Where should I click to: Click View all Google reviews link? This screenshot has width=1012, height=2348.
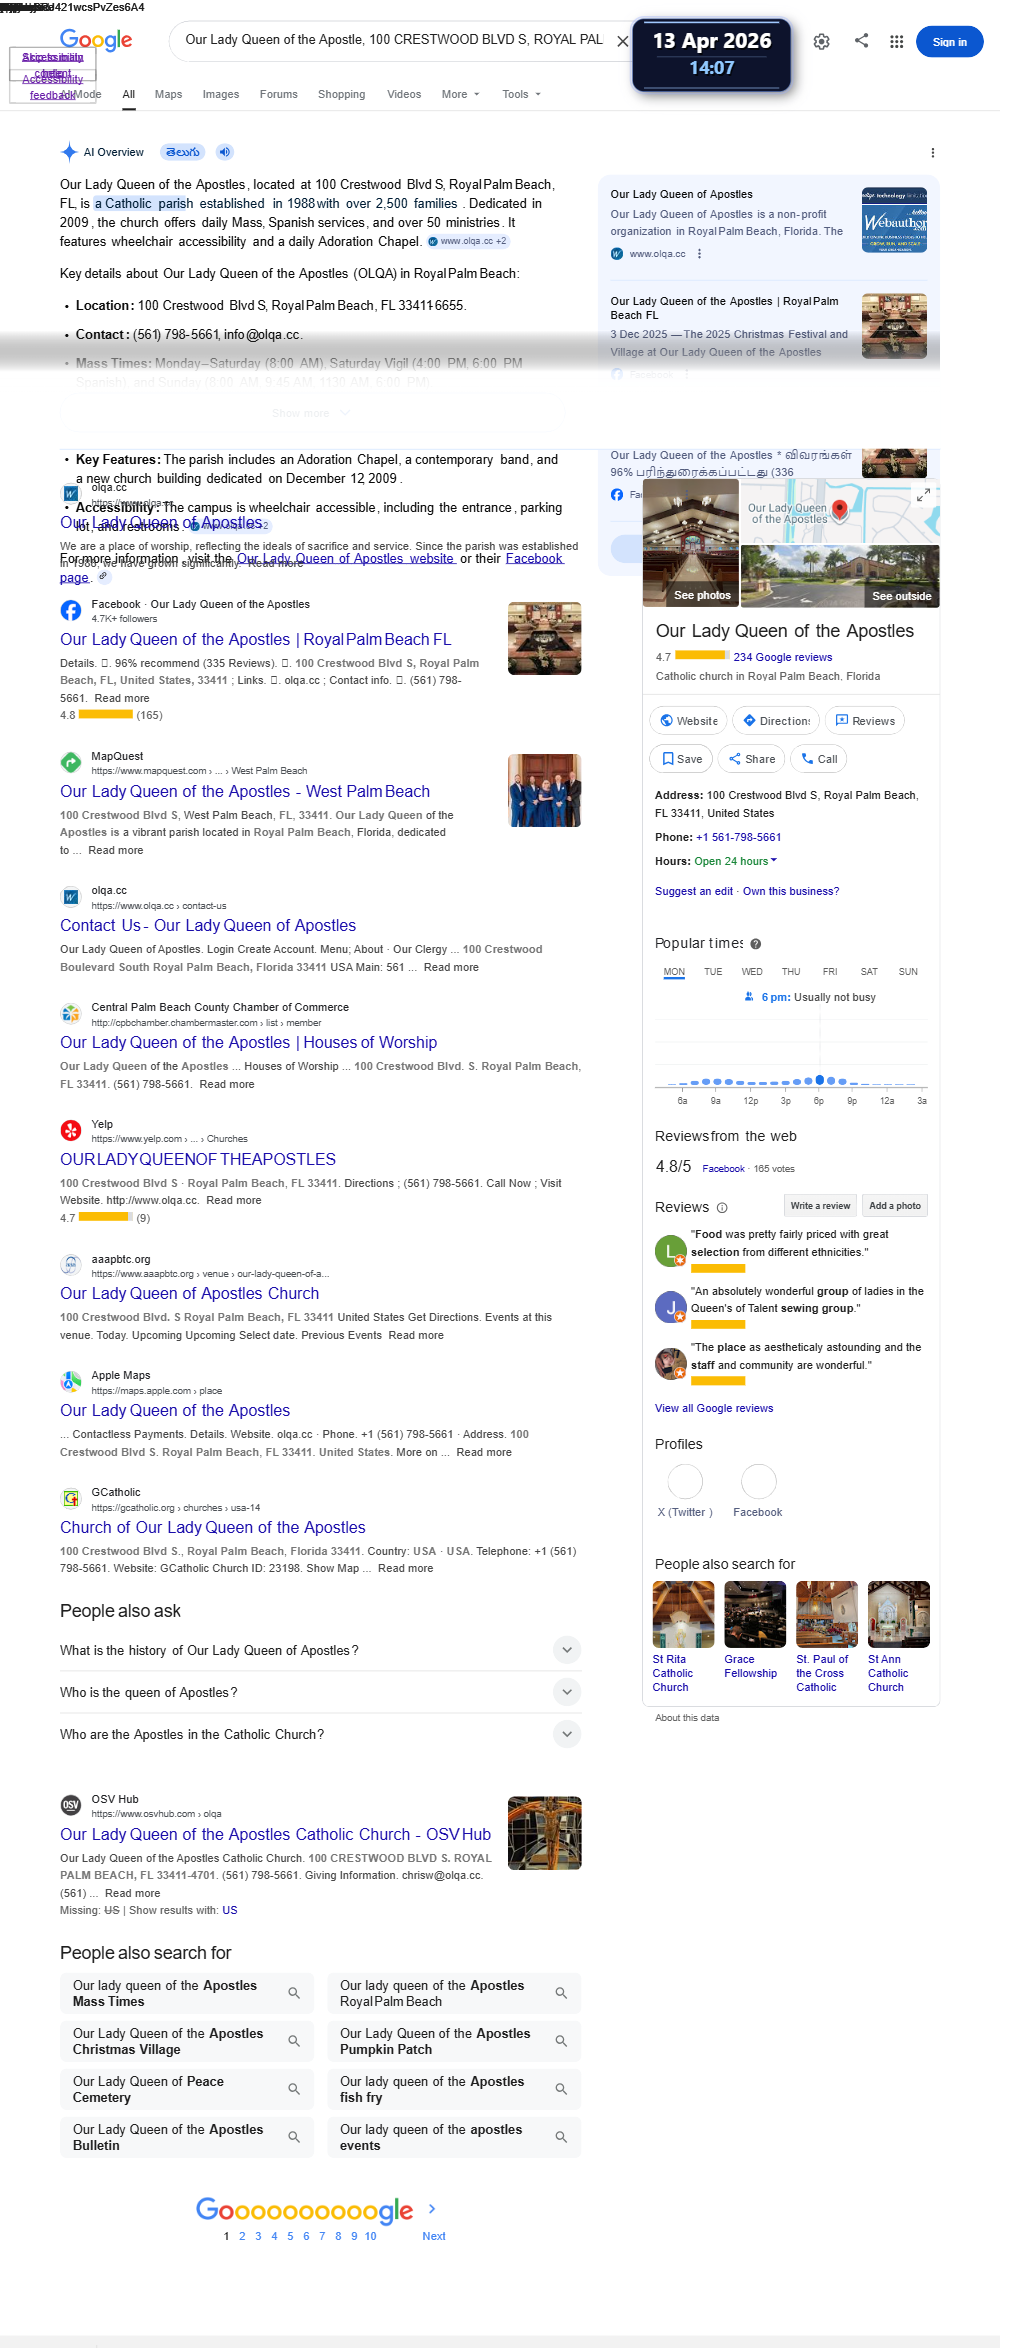click(x=714, y=1409)
